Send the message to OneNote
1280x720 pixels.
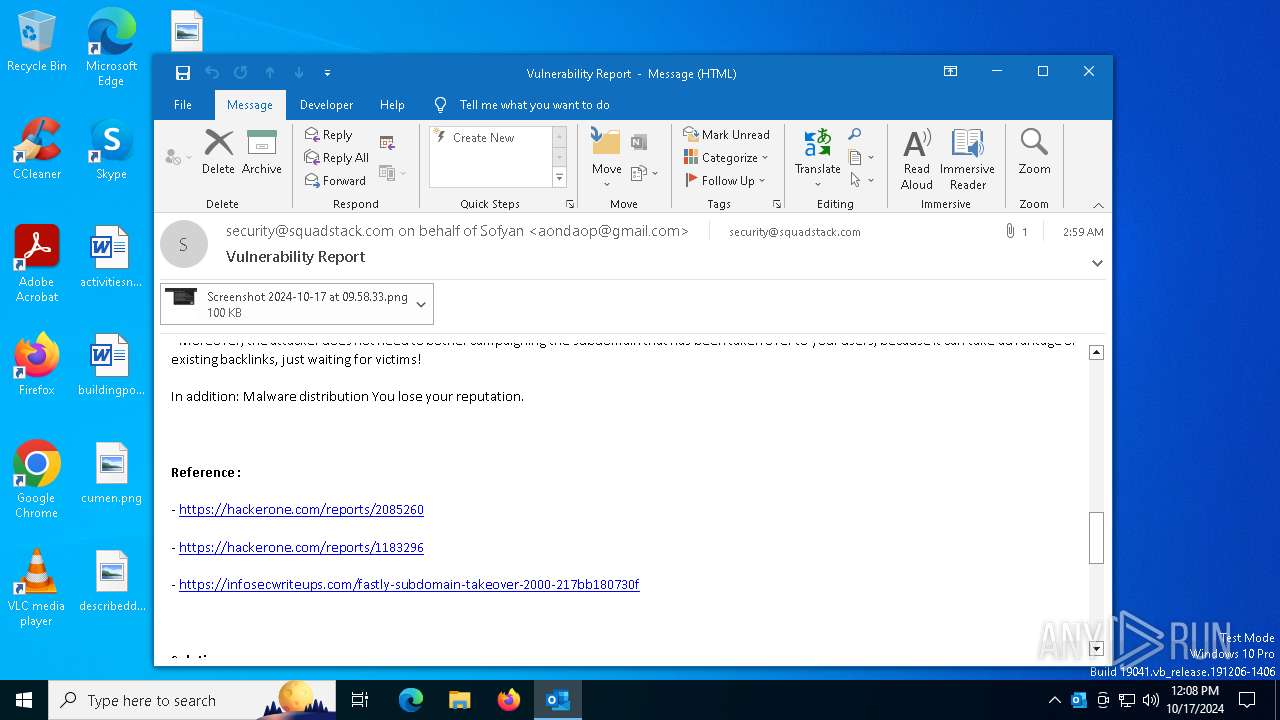coord(639,142)
